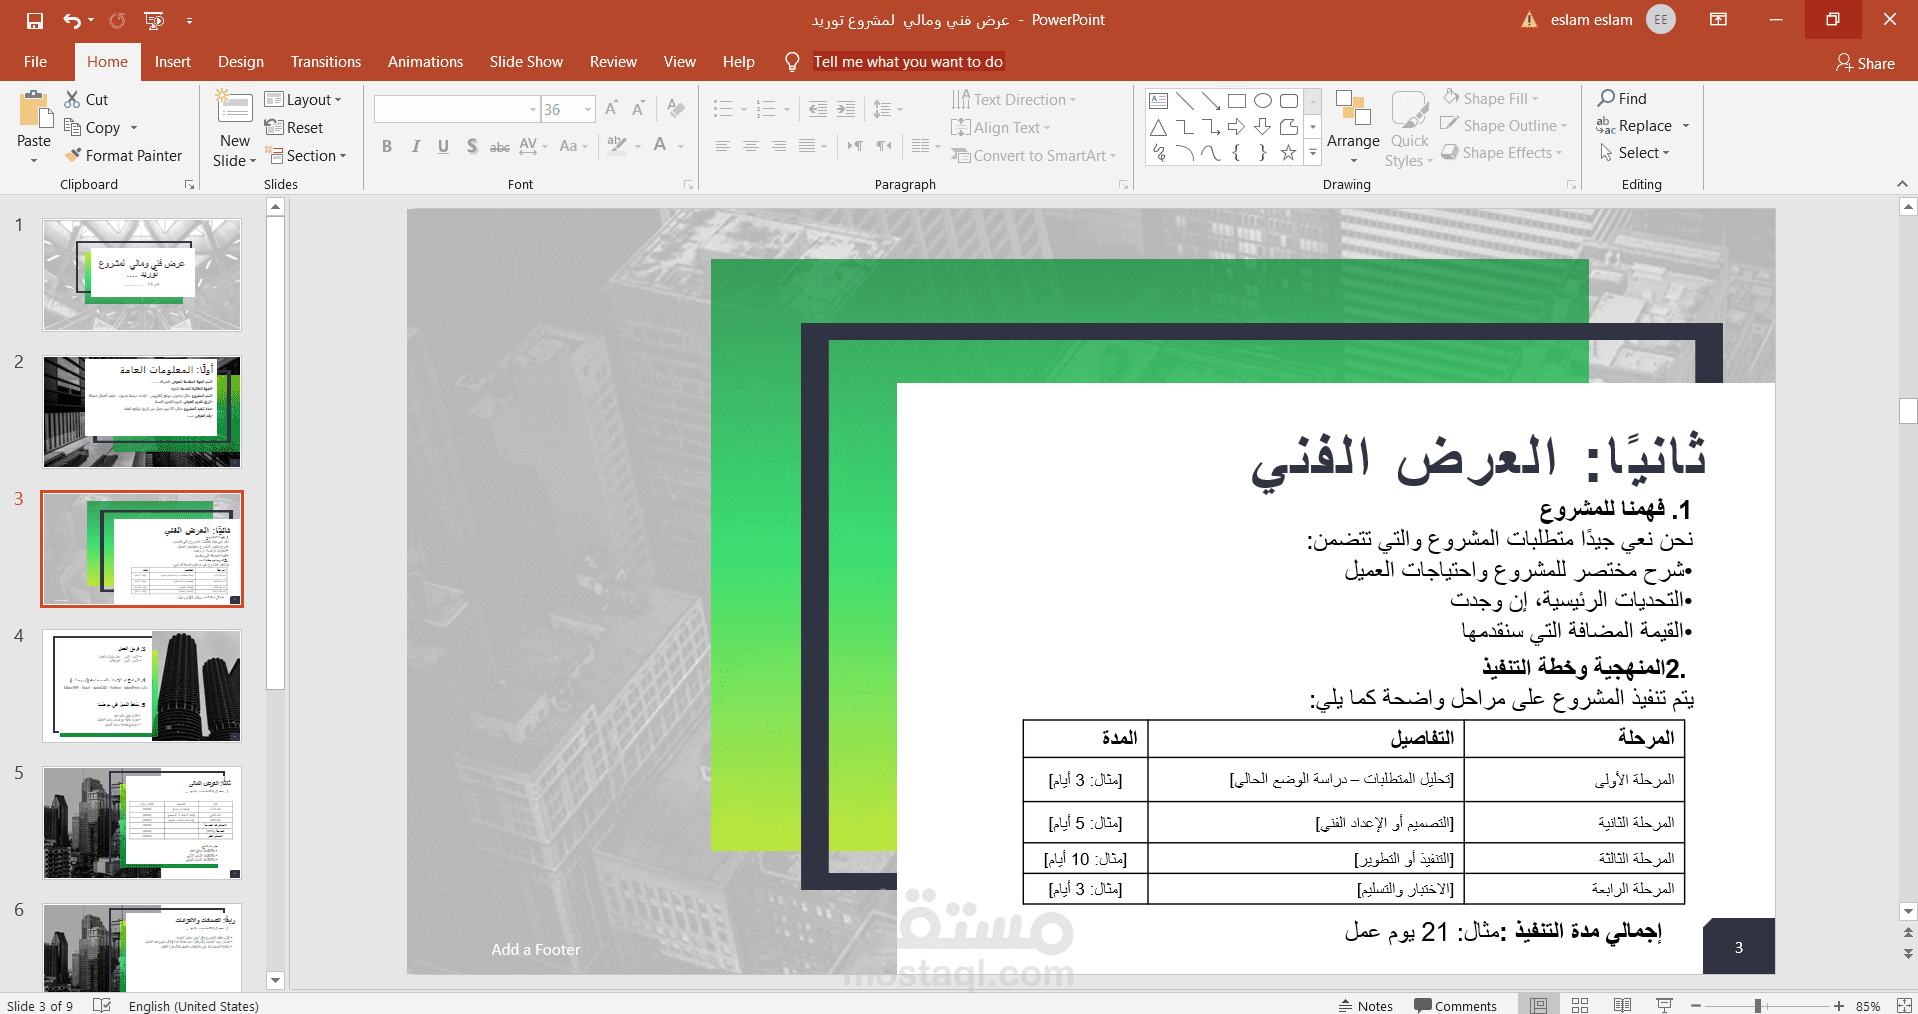Screen dimensions: 1918x1014
Task: Open Text Direction dropdown
Action: [1014, 99]
